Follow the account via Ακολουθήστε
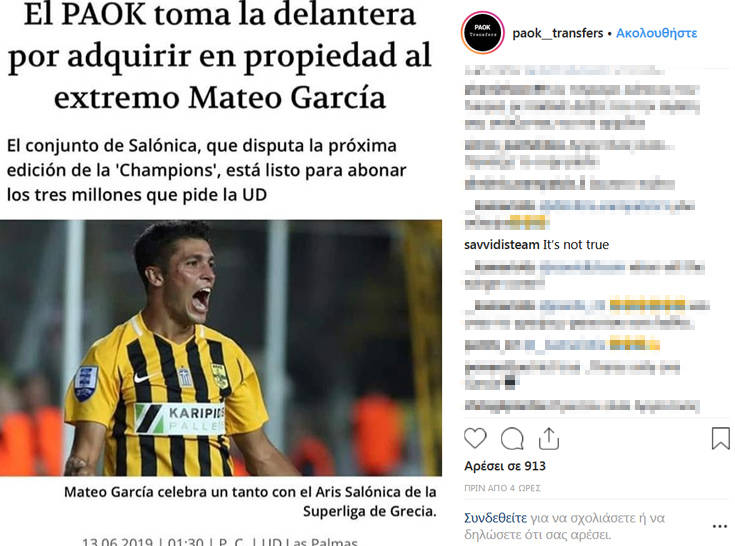Image resolution: width=735 pixels, height=546 pixels. [x=656, y=33]
